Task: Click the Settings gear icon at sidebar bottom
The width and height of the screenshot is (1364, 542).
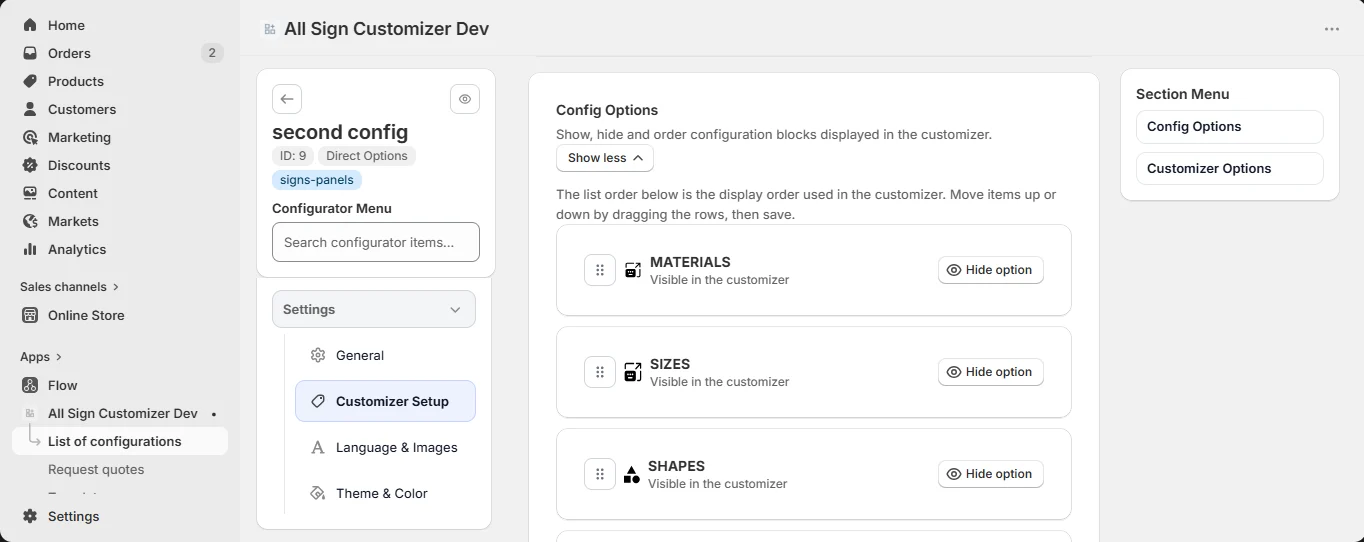Action: tap(30, 516)
